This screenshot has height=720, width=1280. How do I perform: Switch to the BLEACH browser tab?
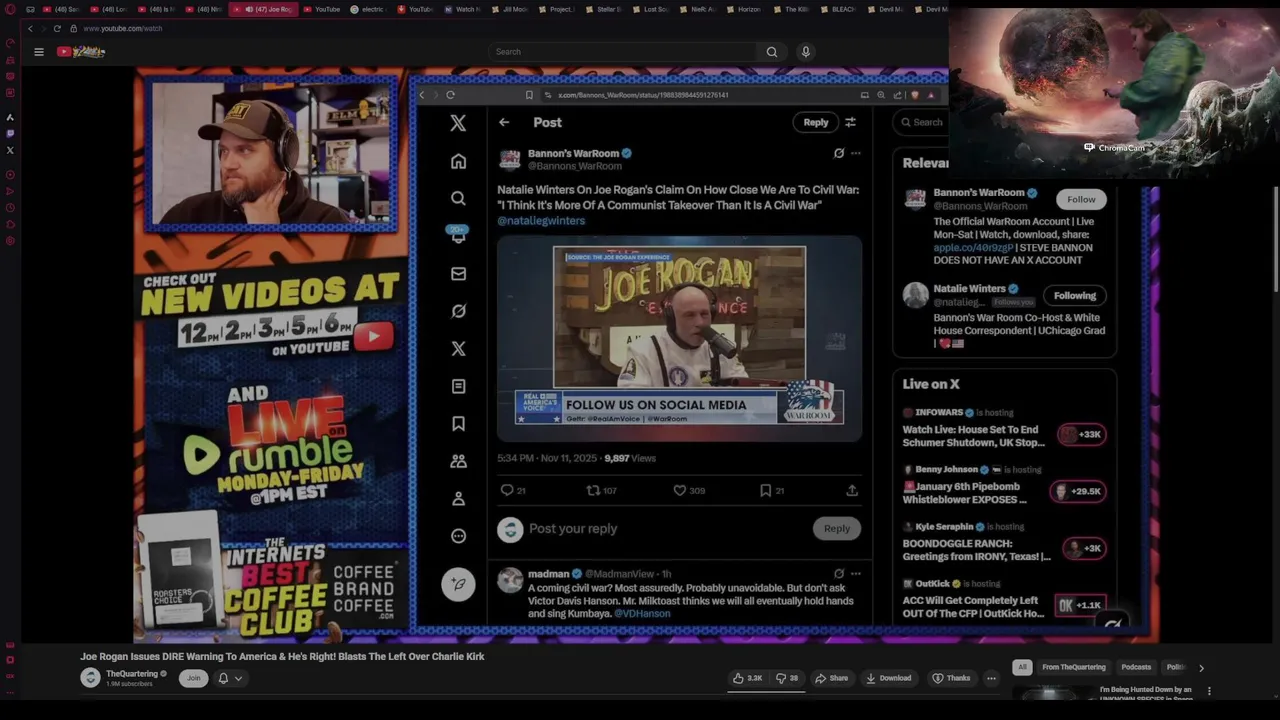point(838,9)
